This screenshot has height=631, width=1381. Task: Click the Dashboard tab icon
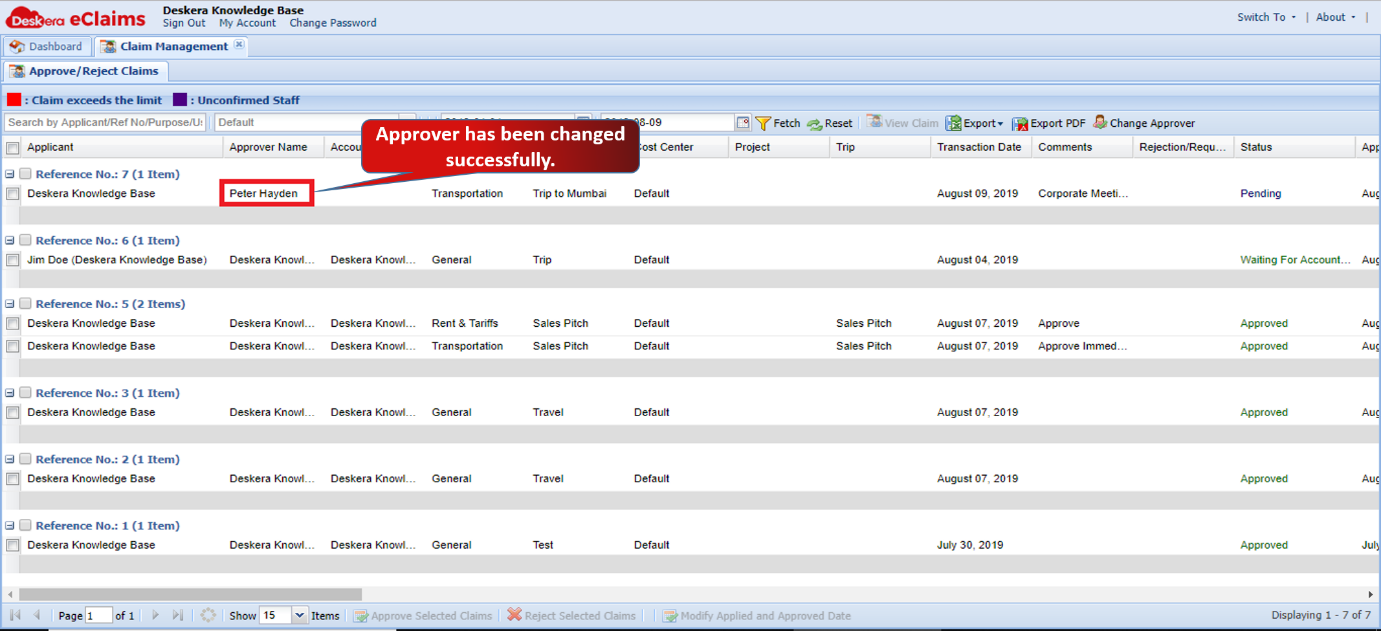point(17,47)
